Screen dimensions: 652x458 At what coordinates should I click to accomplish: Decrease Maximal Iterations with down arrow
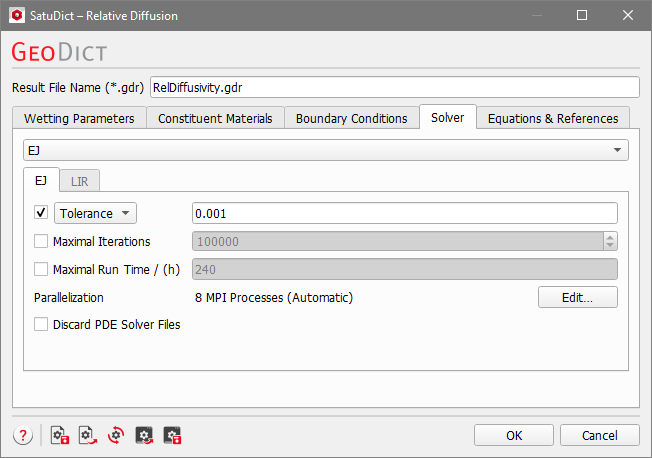(x=610, y=245)
